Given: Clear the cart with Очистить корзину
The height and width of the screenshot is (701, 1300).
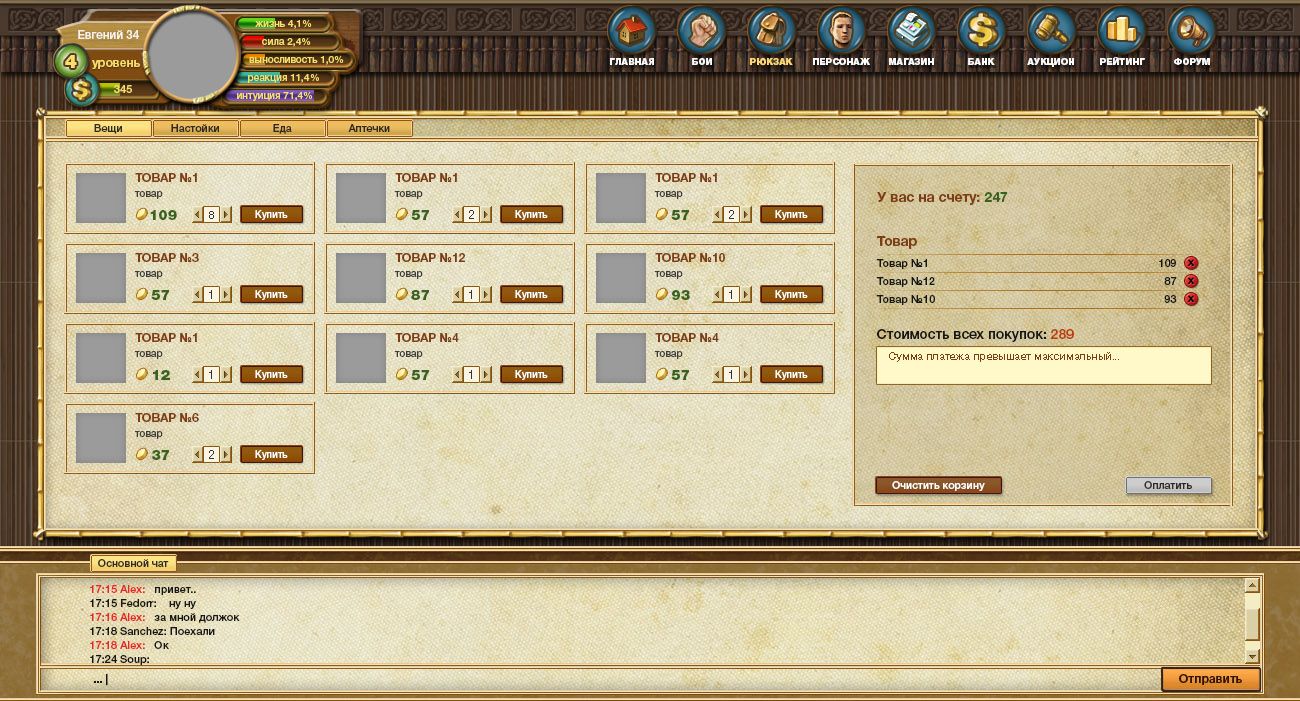Looking at the screenshot, I should (x=938, y=485).
